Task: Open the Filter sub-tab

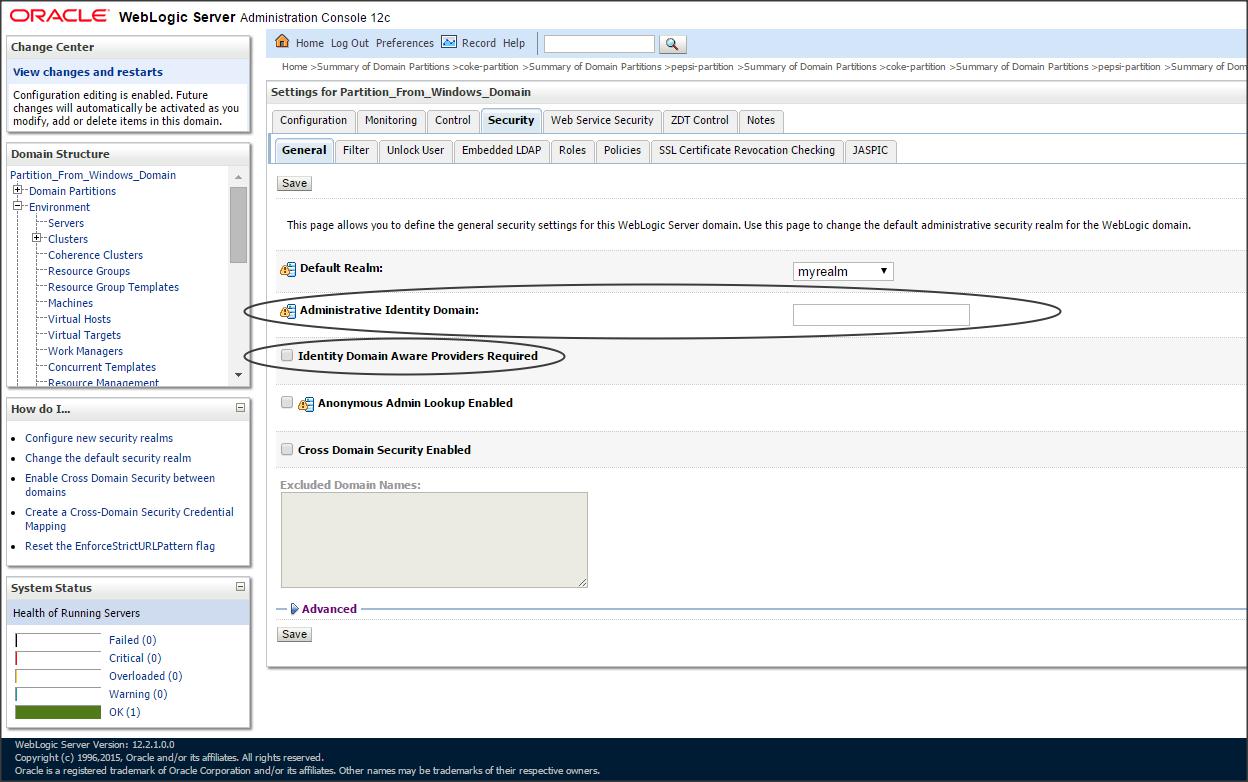Action: point(356,150)
